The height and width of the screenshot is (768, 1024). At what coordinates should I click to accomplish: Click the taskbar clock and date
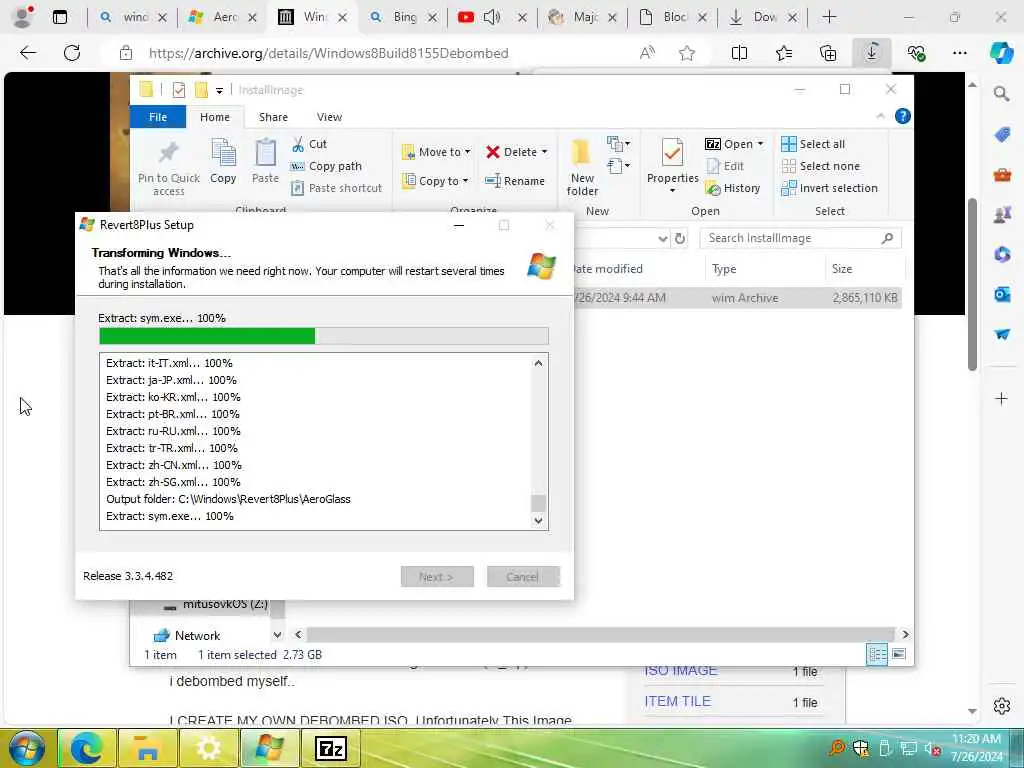[x=976, y=748]
